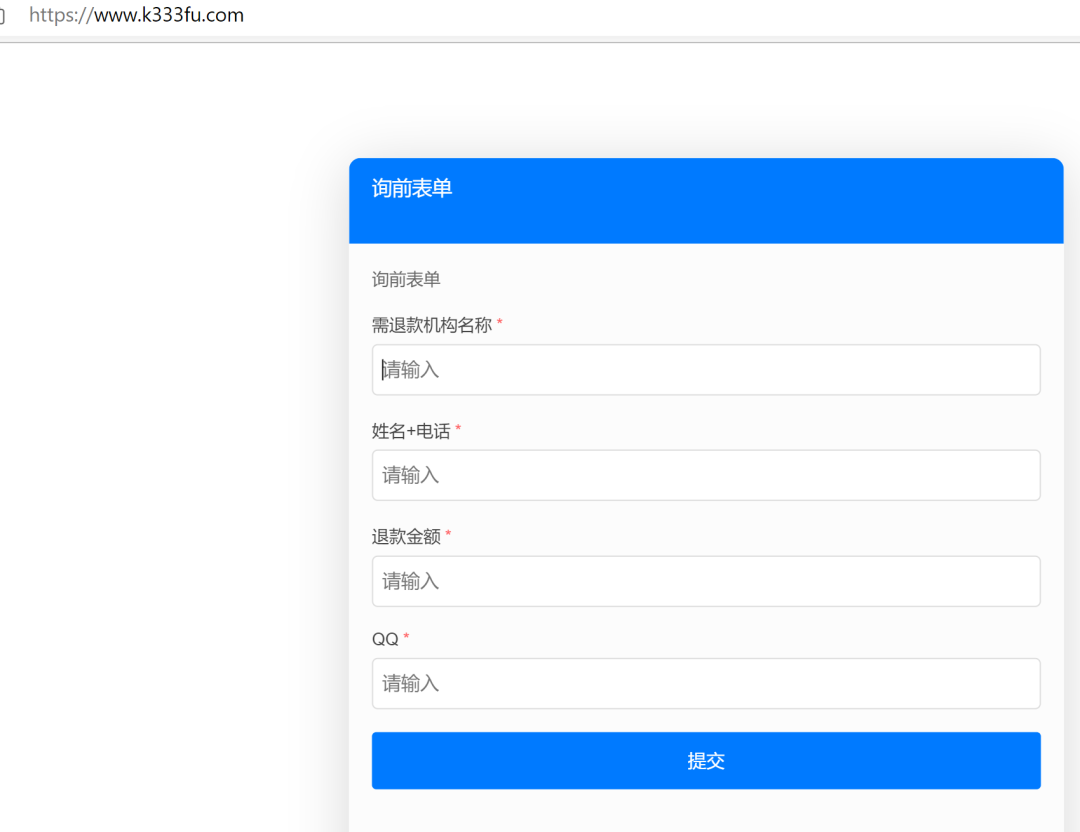This screenshot has height=832, width=1080.
Task: Select the 退款金额 input field
Action: (x=705, y=581)
